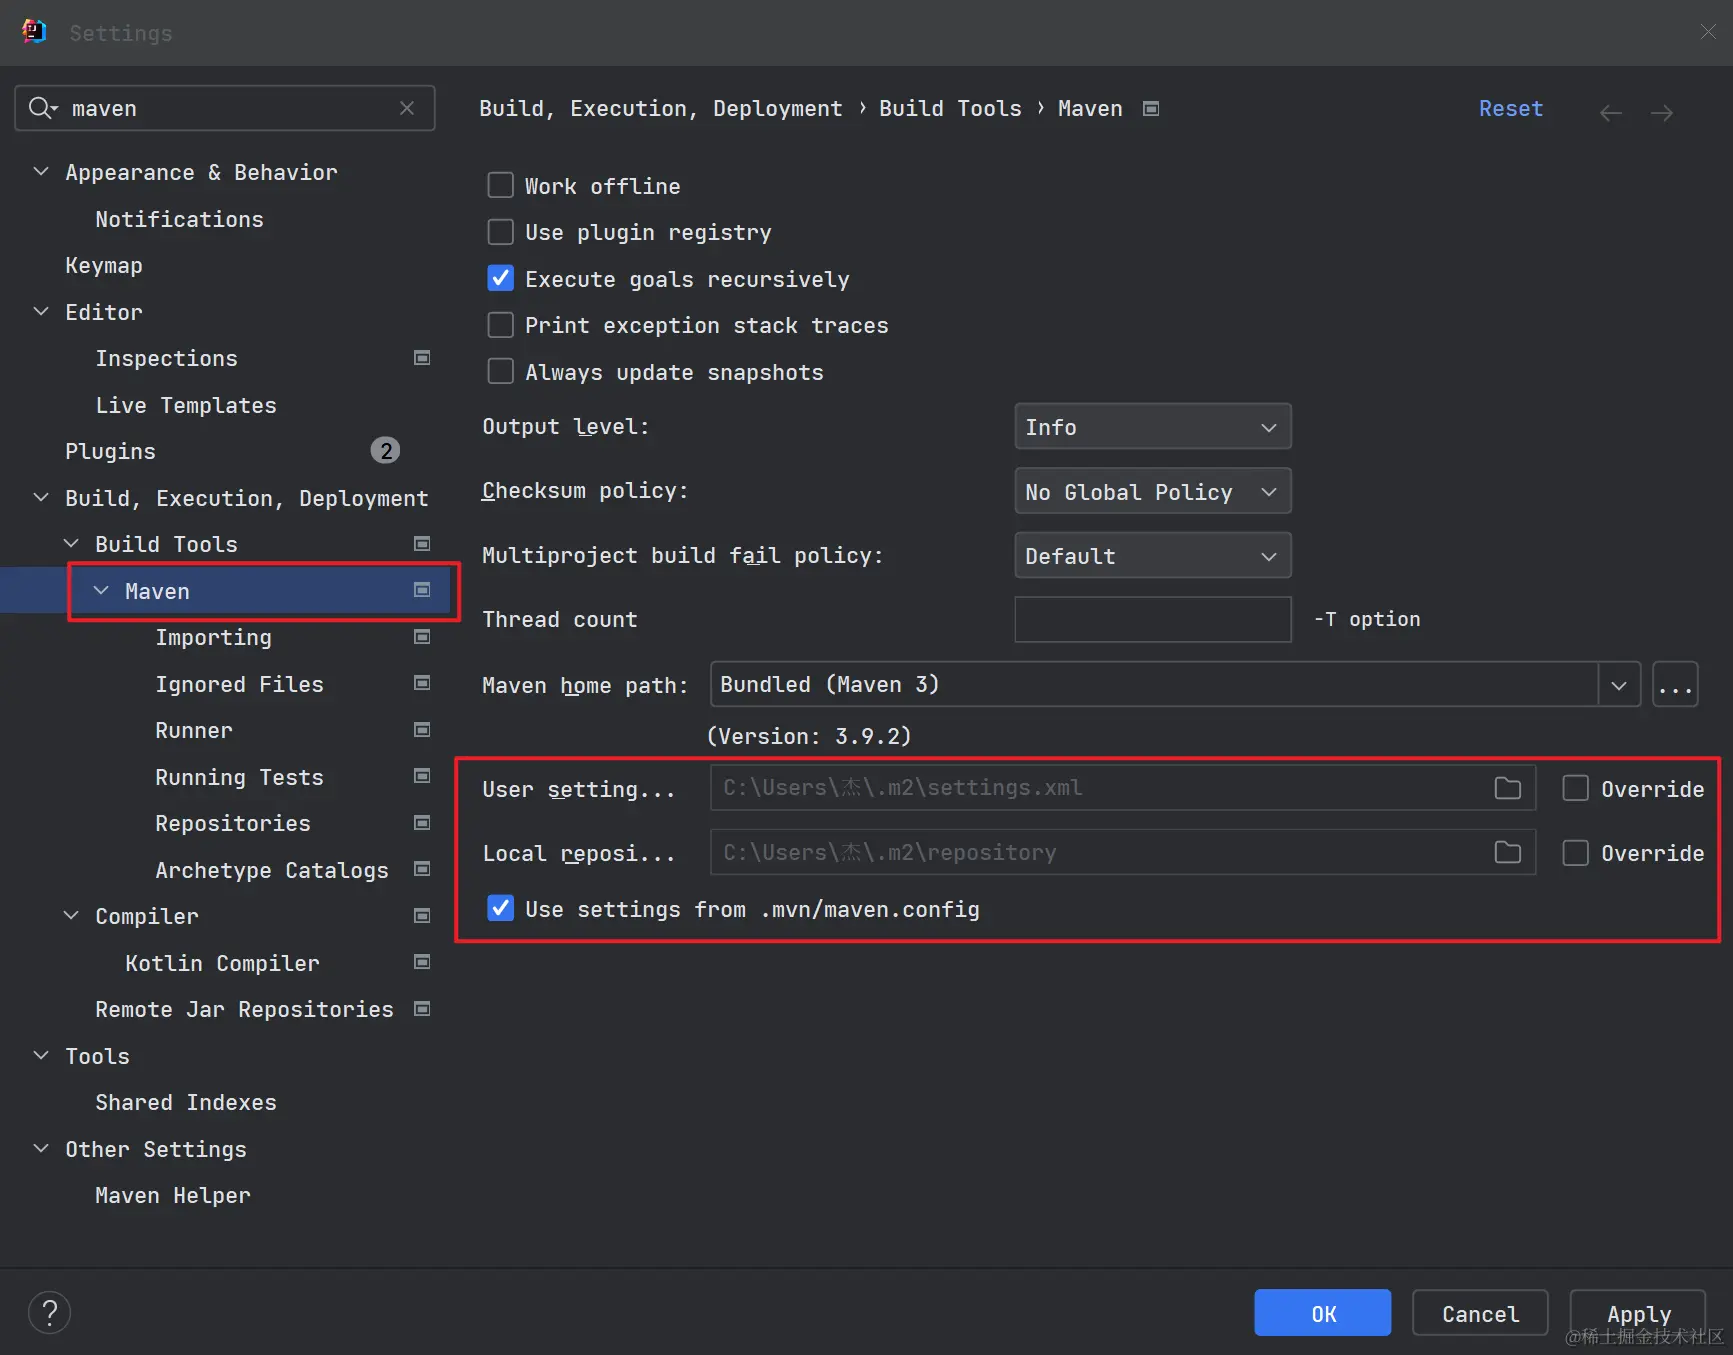1733x1355 pixels.
Task: Uncheck Use settings from .mvn/maven.config
Action: 500,908
